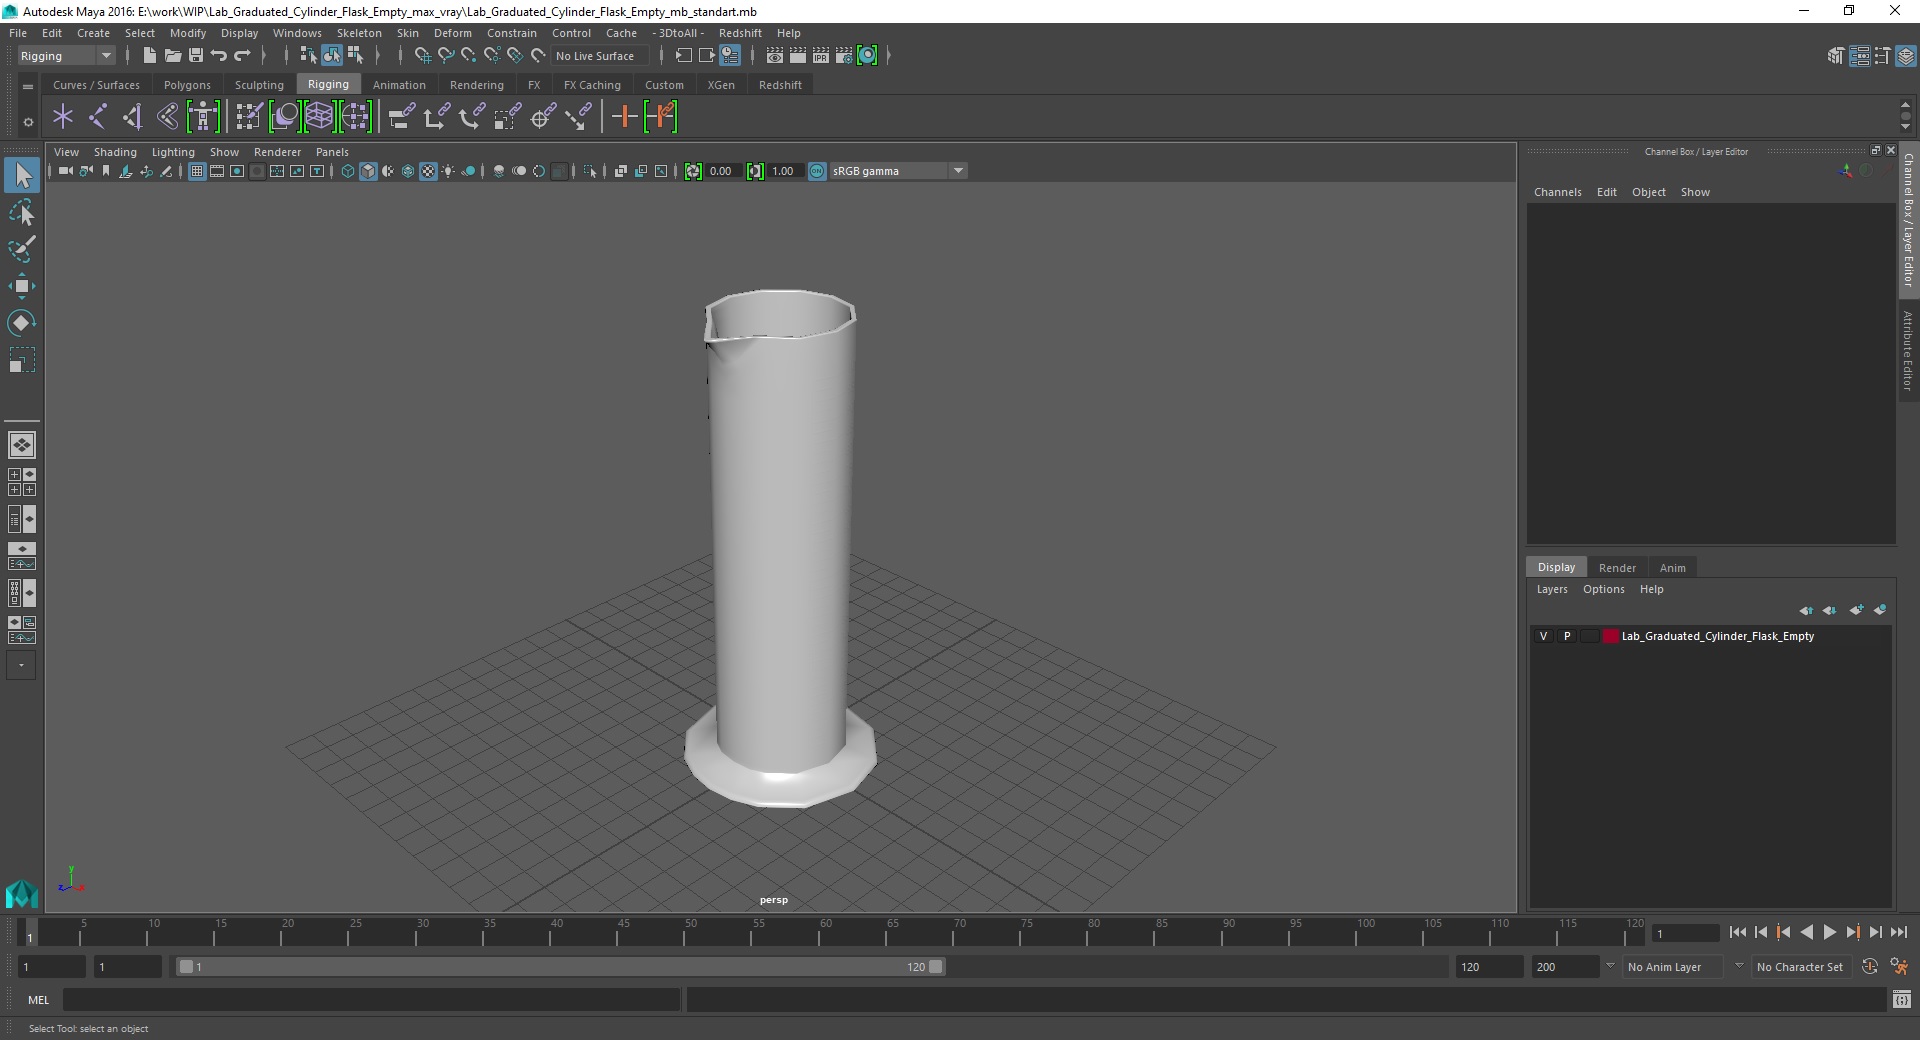Image resolution: width=1920 pixels, height=1040 pixels.
Task: Redo action using arrow icon
Action: click(x=242, y=56)
